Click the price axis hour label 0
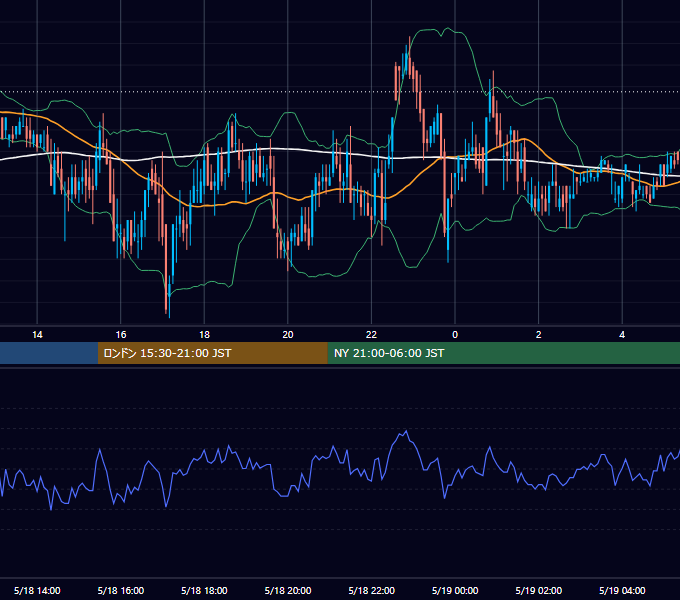The width and height of the screenshot is (680, 600). click(x=455, y=335)
